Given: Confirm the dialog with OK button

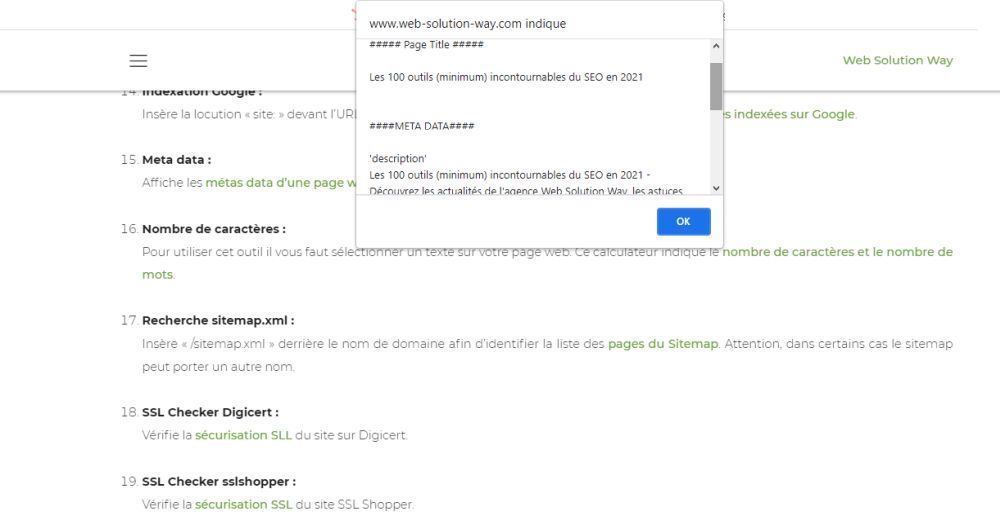Looking at the screenshot, I should coord(683,221).
